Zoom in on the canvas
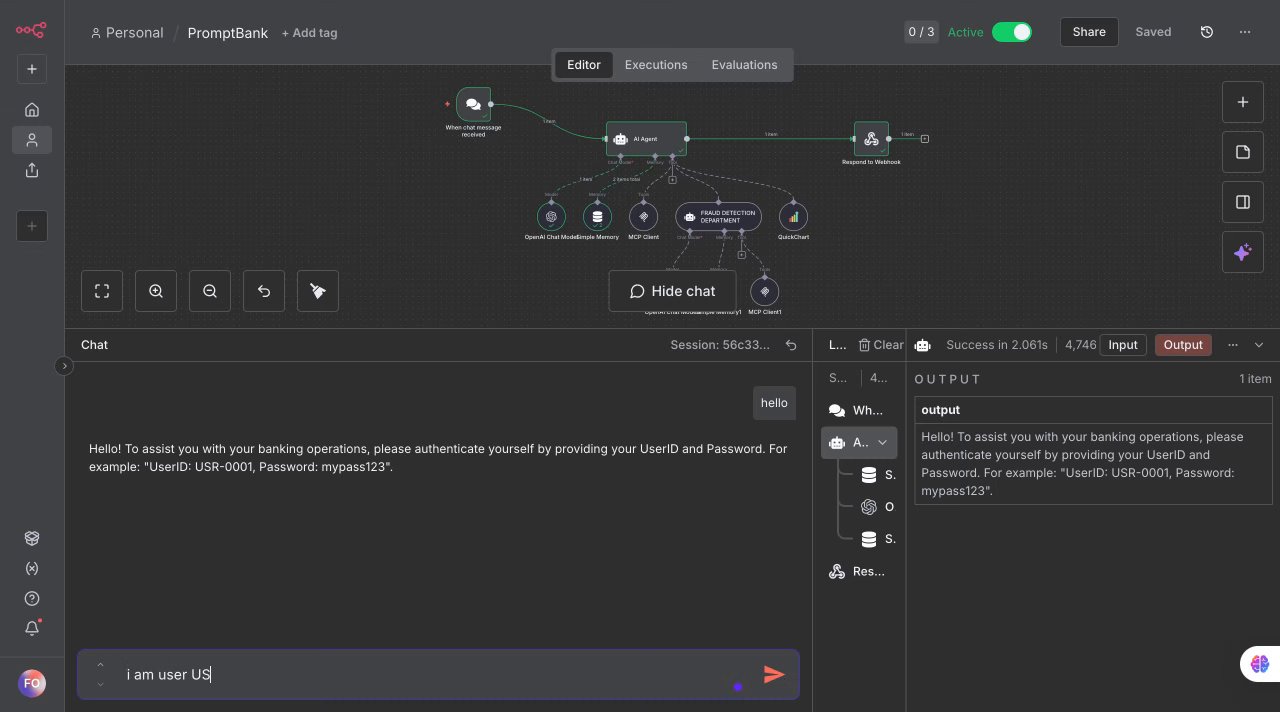The height and width of the screenshot is (712, 1280). tap(156, 291)
